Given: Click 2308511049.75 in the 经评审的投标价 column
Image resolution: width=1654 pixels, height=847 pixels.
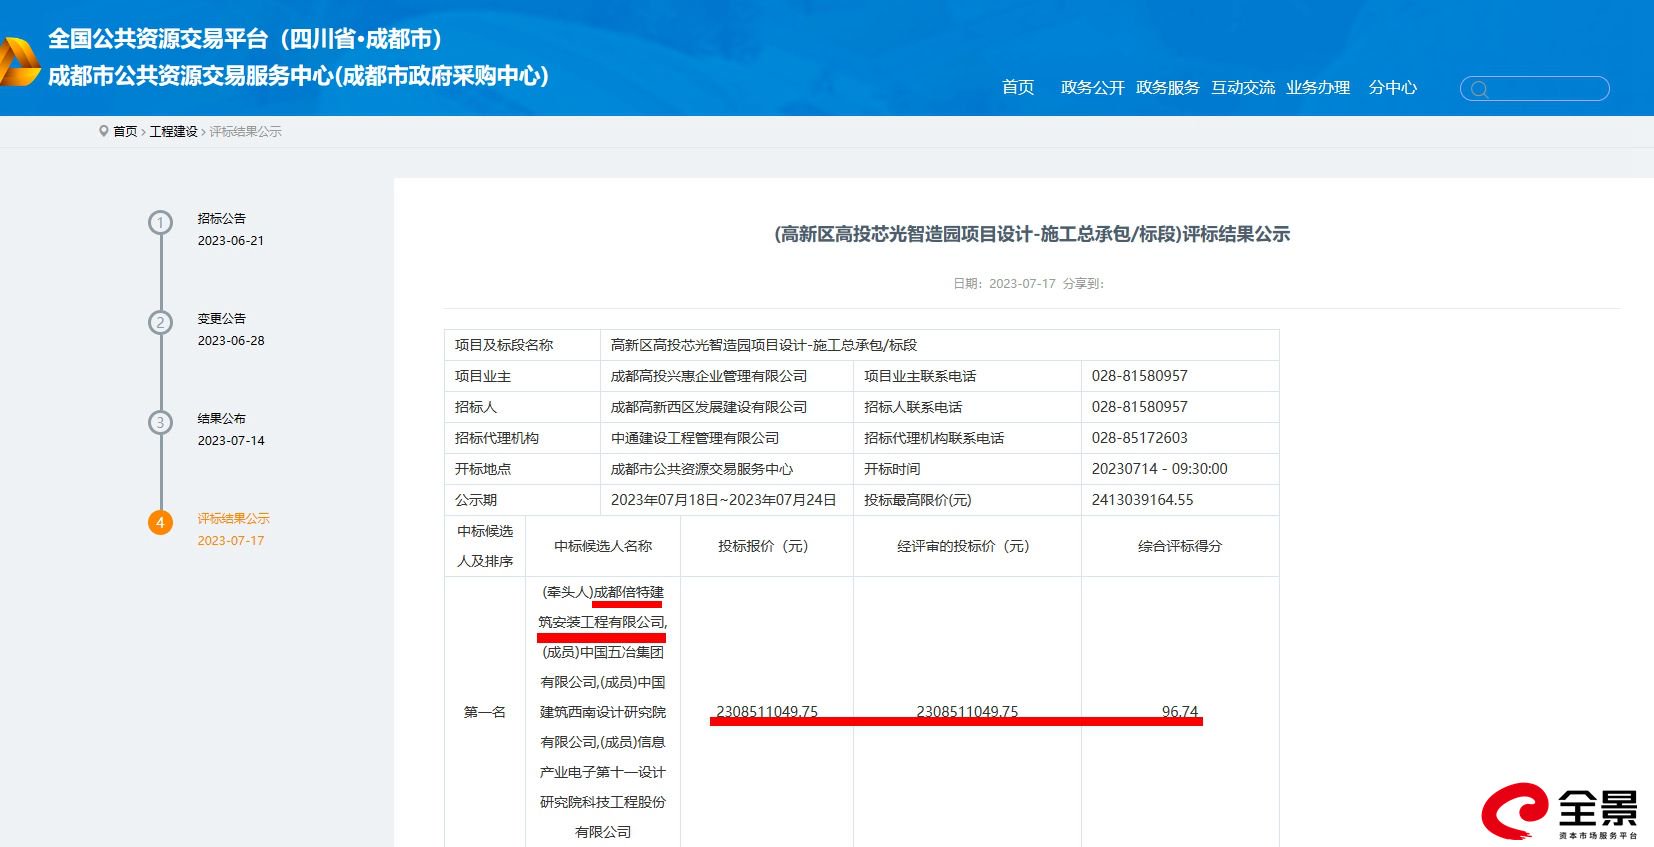Looking at the screenshot, I should 967,712.
